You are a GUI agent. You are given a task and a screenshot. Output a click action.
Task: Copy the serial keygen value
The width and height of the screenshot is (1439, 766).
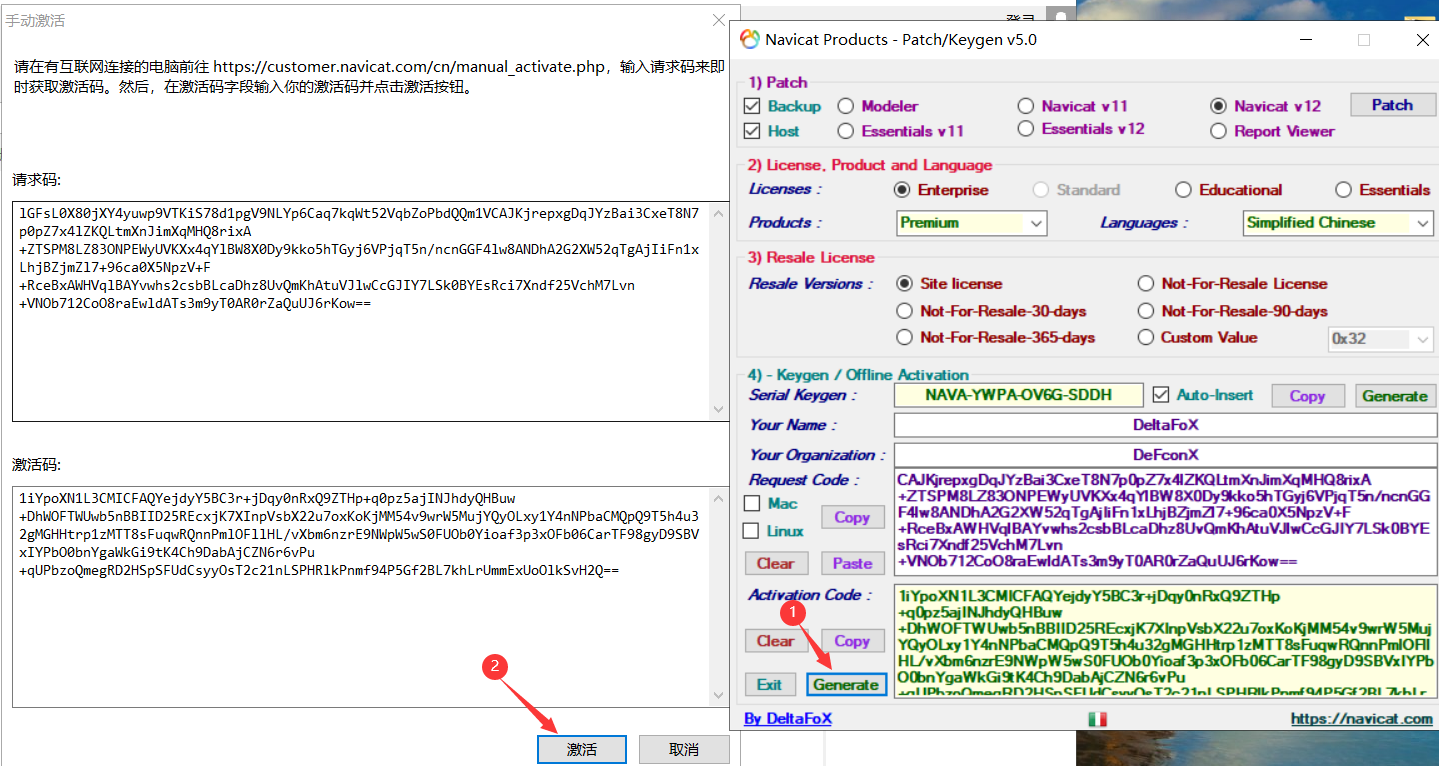click(1307, 396)
